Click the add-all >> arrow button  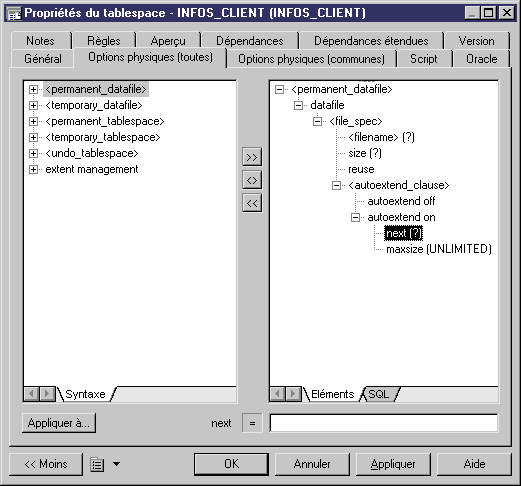252,157
